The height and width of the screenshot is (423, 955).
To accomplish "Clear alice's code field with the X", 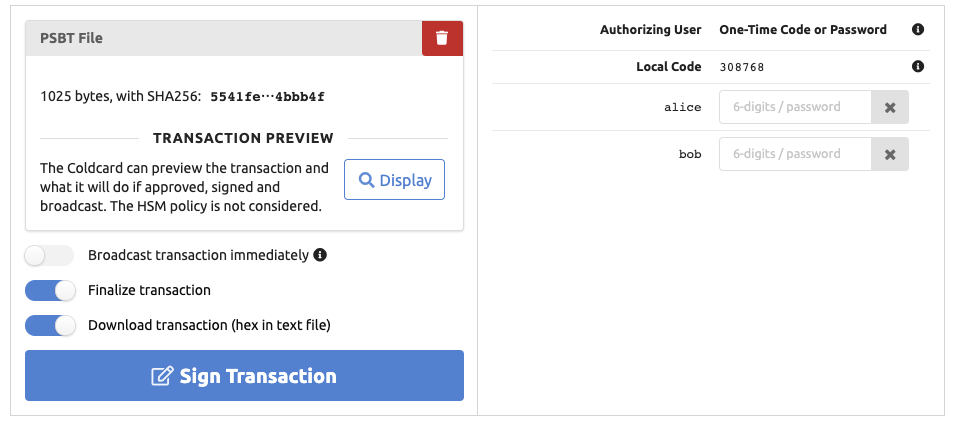I will [x=890, y=107].
